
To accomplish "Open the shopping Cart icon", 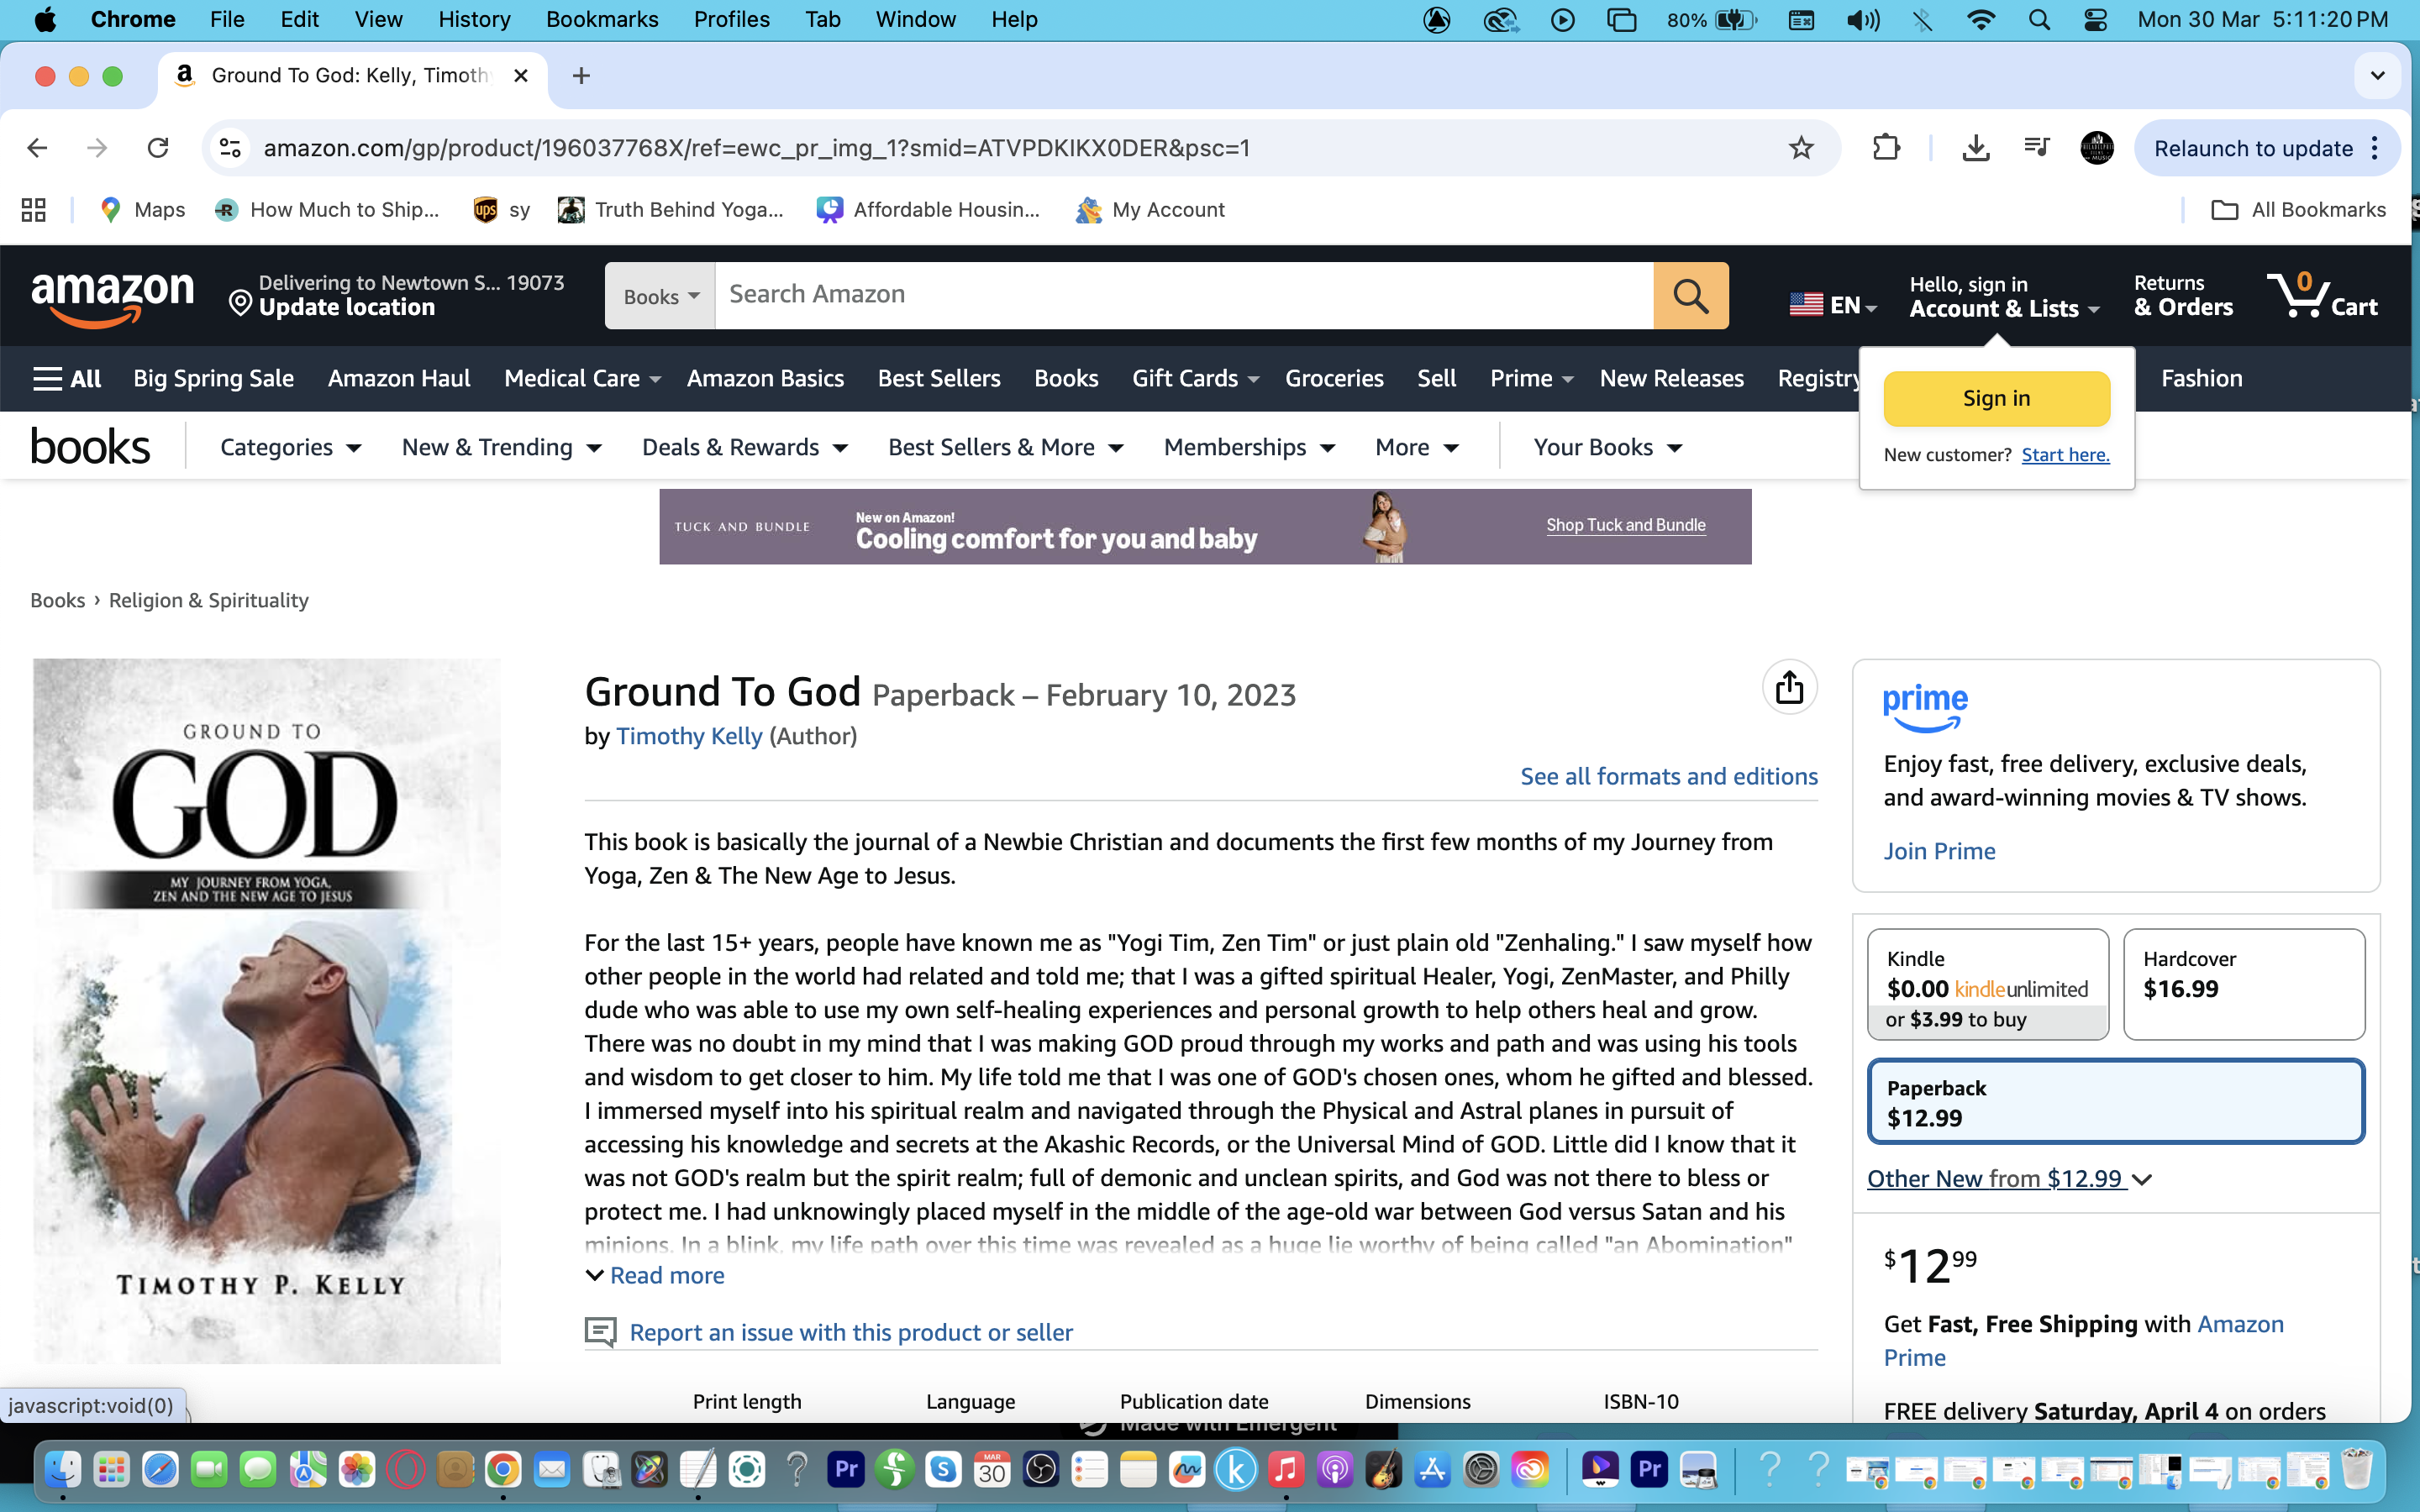I will point(2322,296).
